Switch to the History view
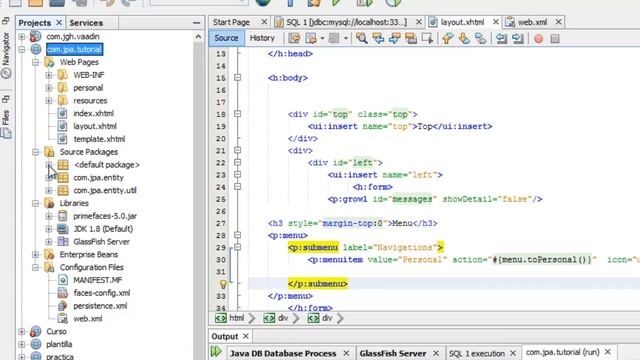The height and width of the screenshot is (360, 640). [262, 38]
